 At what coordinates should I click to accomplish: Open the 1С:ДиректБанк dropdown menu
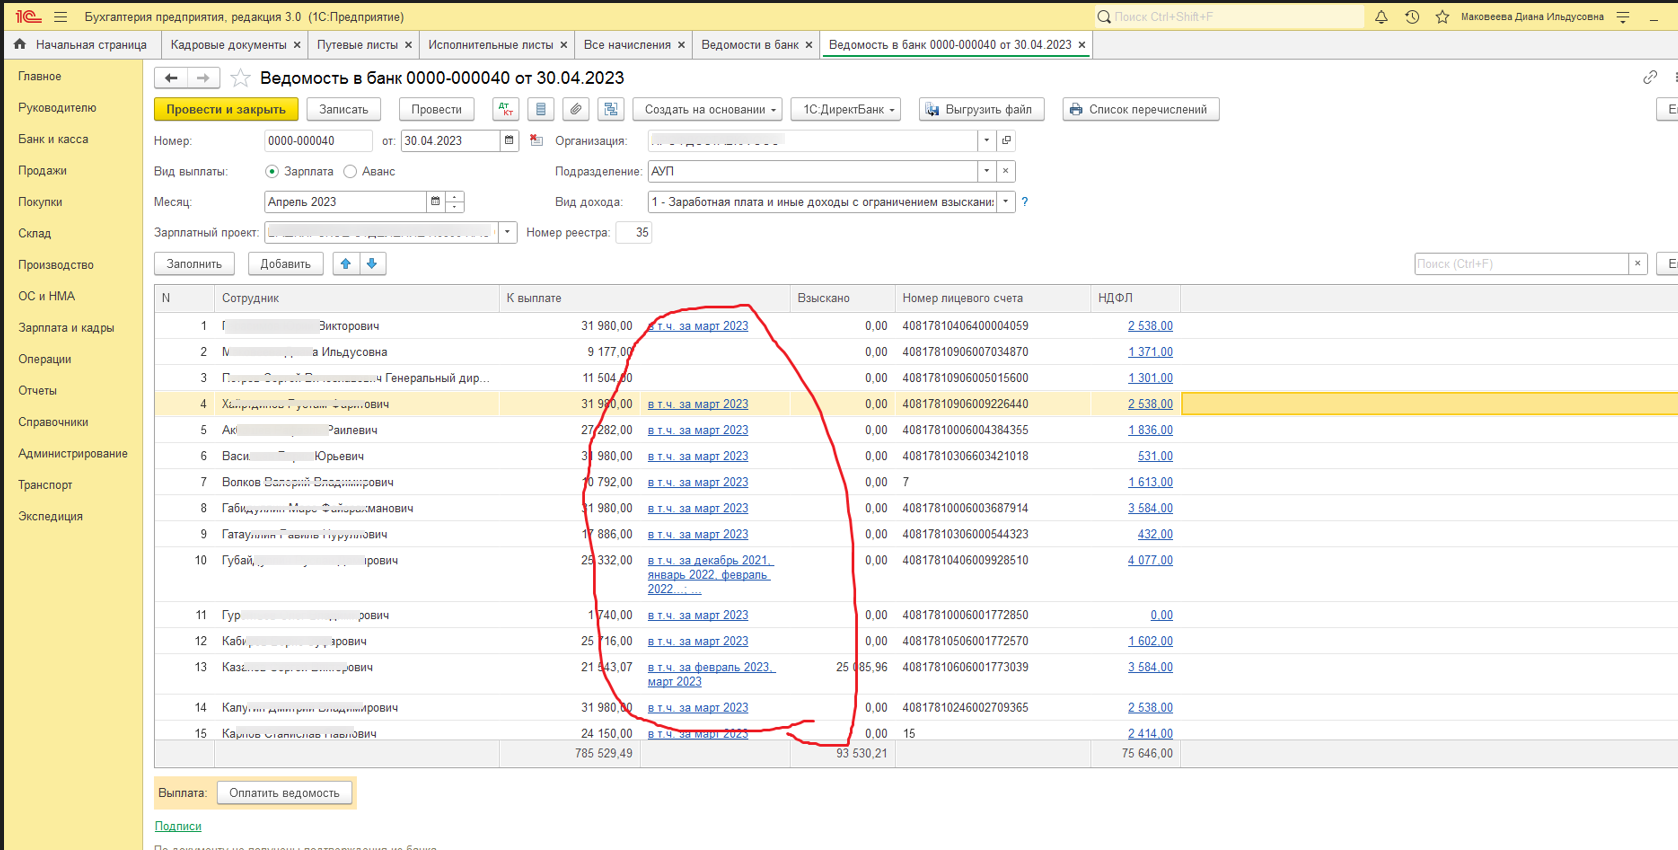click(849, 110)
